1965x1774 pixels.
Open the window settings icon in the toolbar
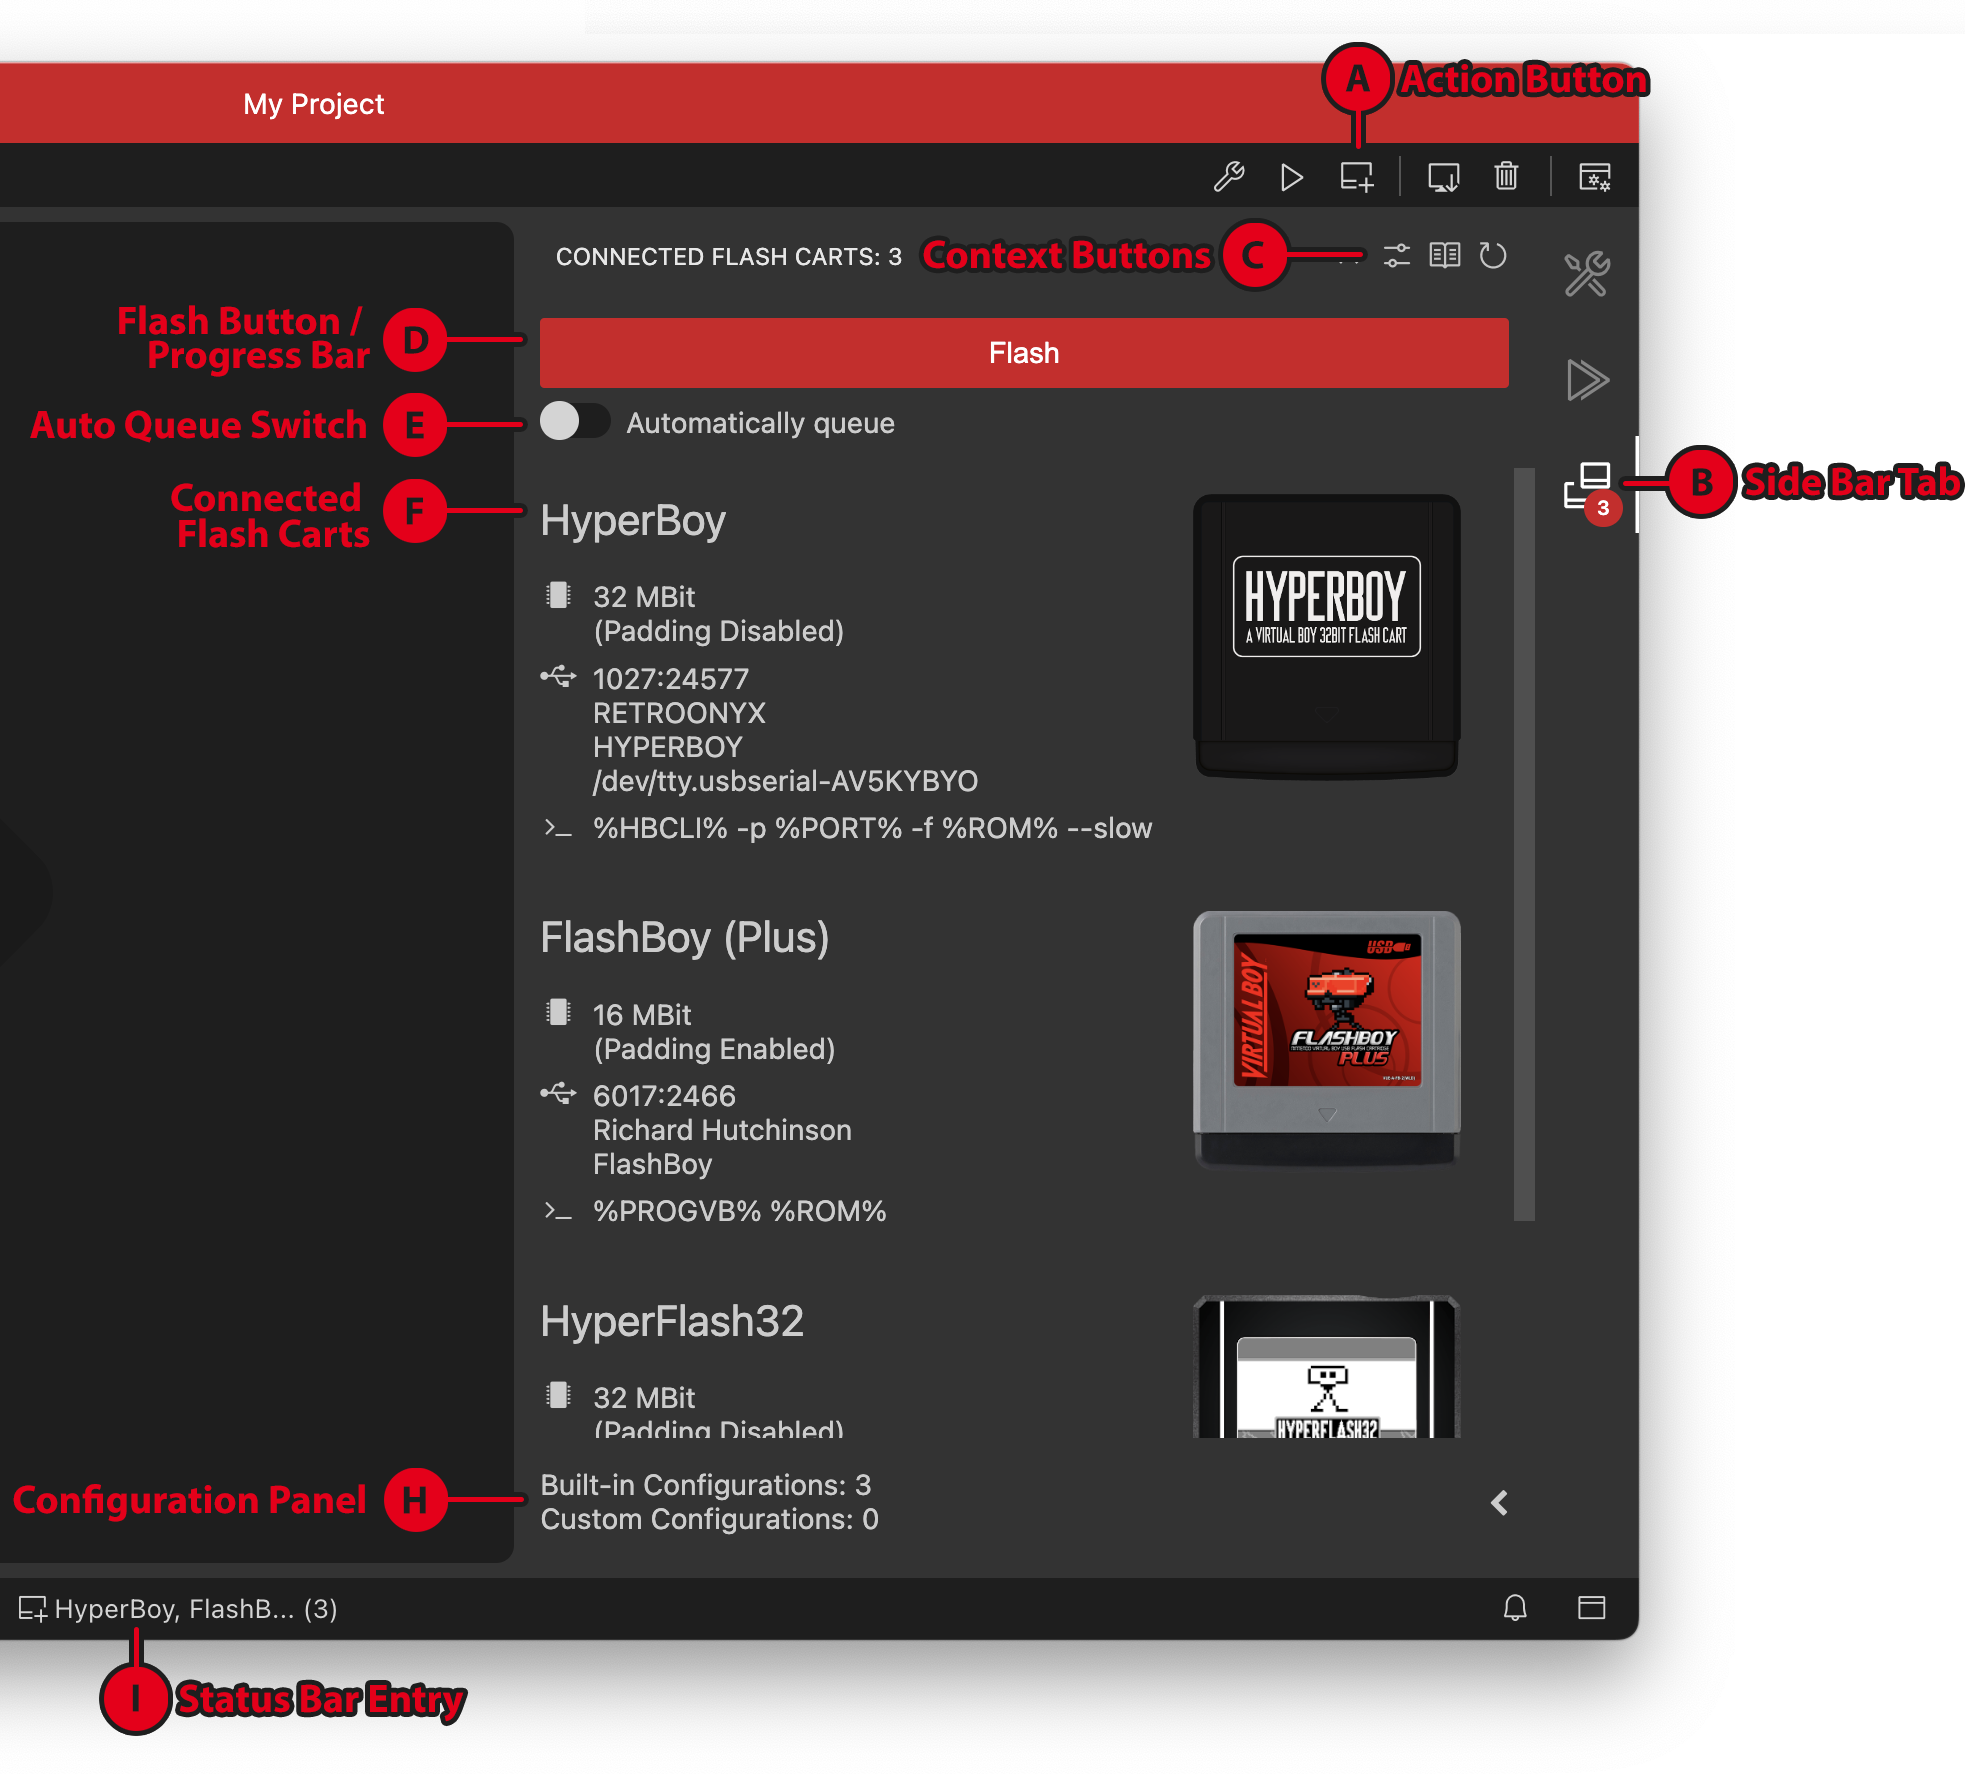[1595, 177]
